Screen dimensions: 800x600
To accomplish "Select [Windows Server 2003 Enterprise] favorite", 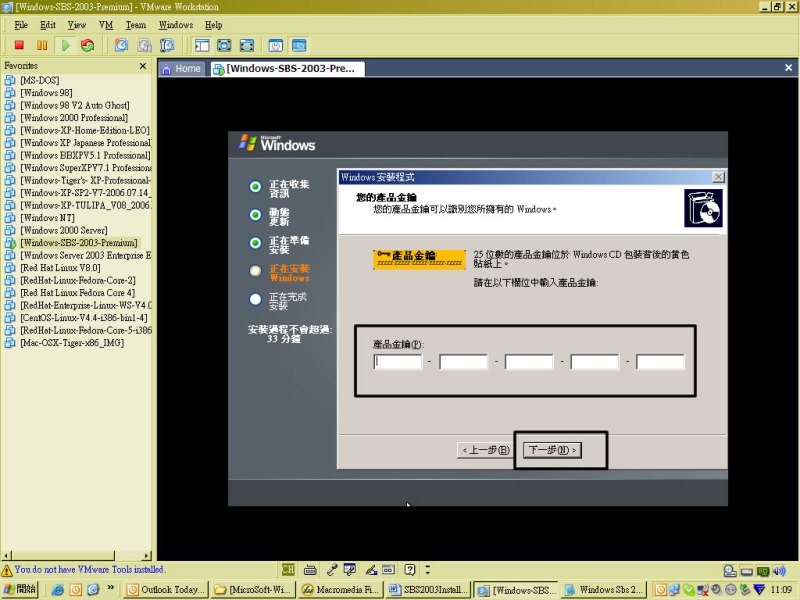I will click(85, 255).
